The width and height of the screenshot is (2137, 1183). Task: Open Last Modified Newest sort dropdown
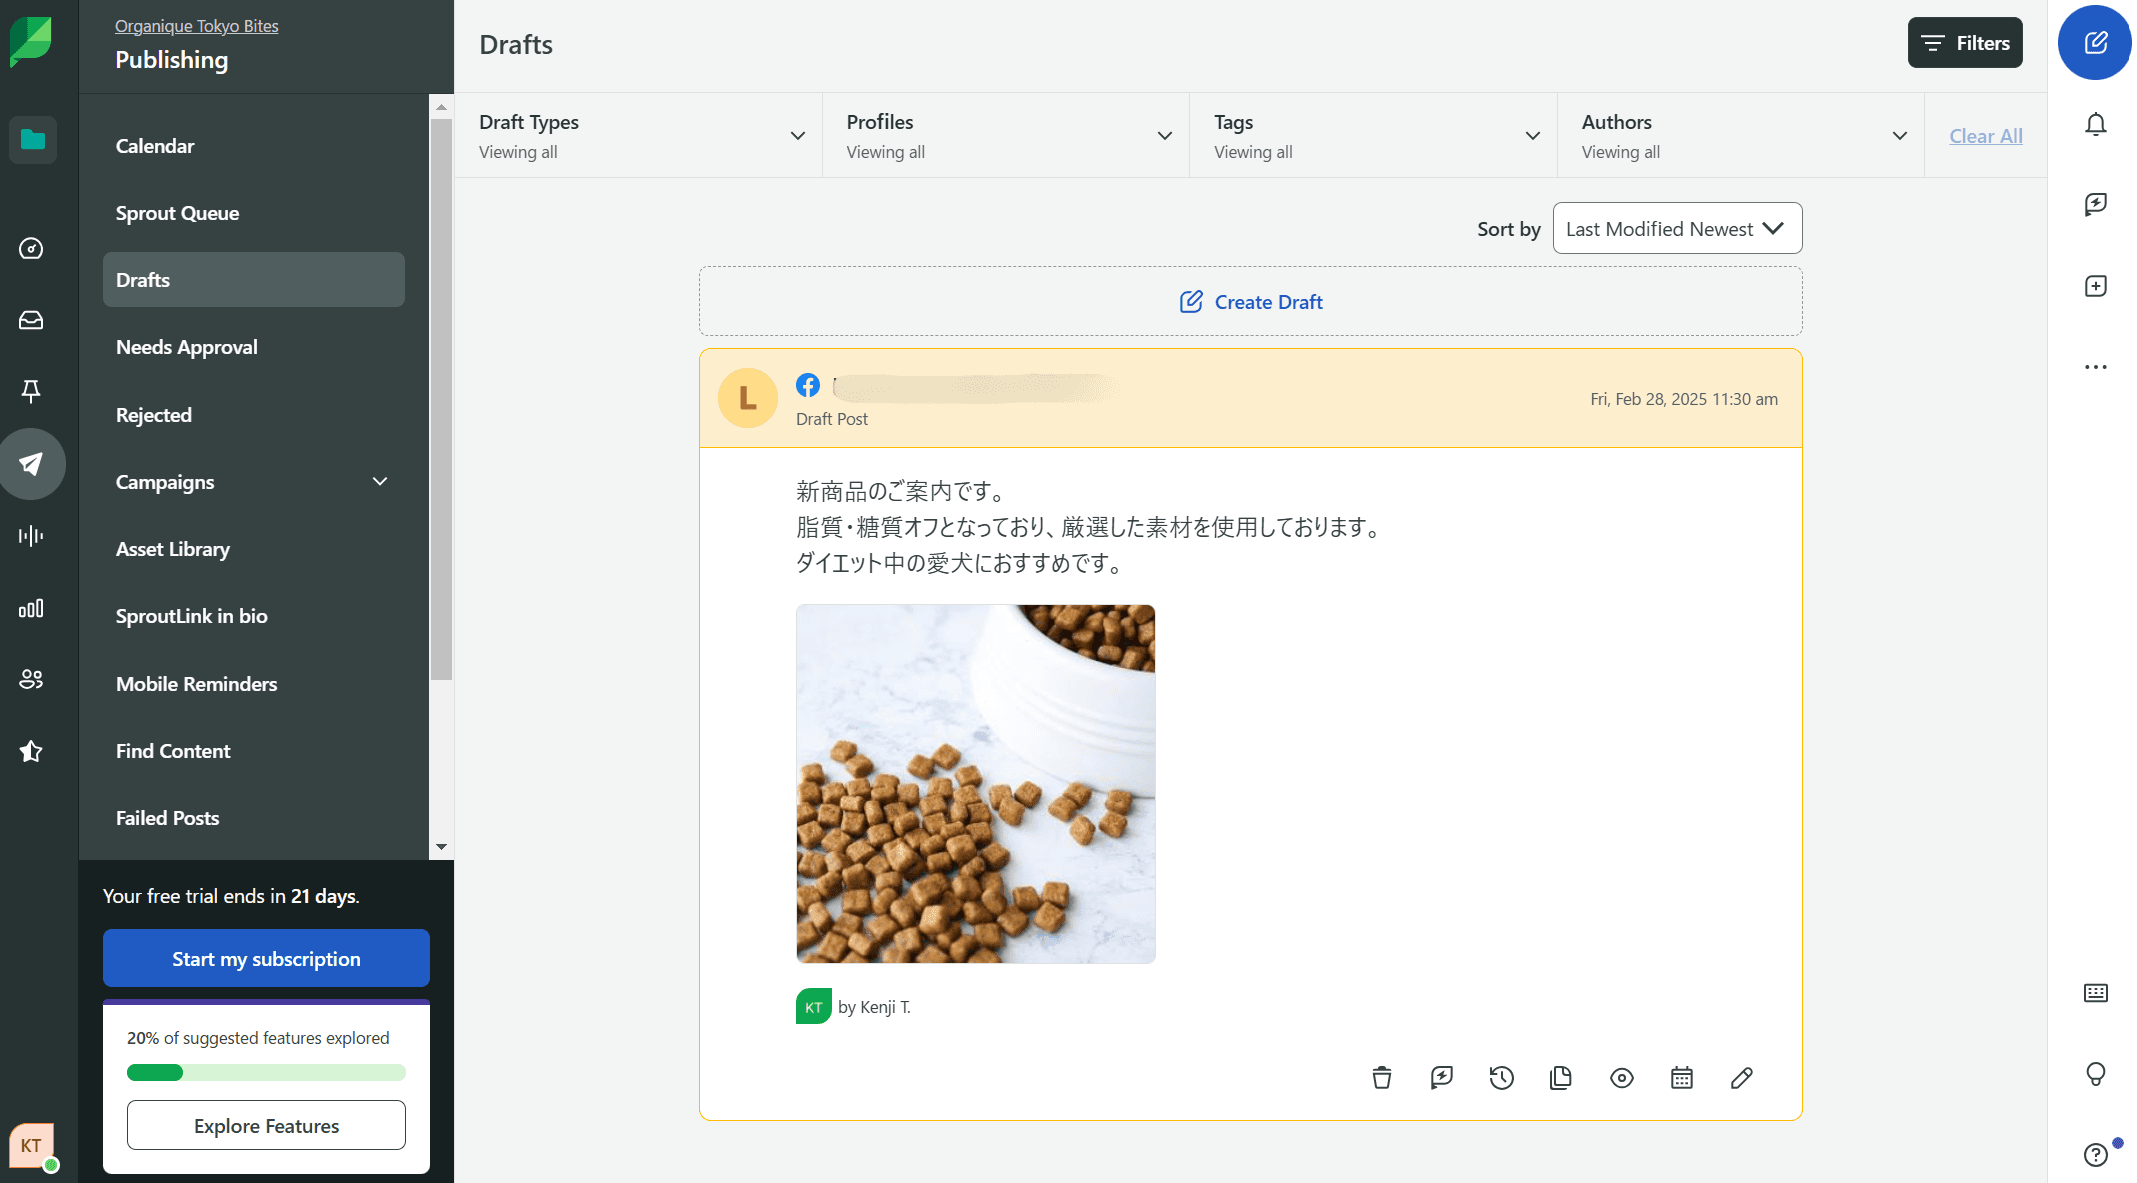(x=1676, y=229)
